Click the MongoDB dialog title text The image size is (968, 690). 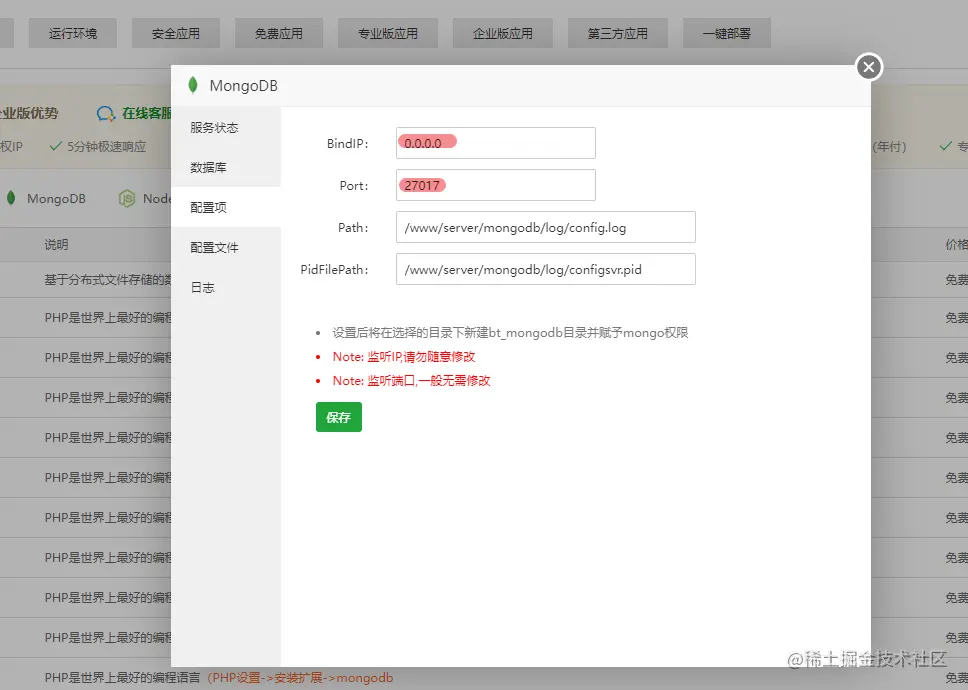point(243,86)
